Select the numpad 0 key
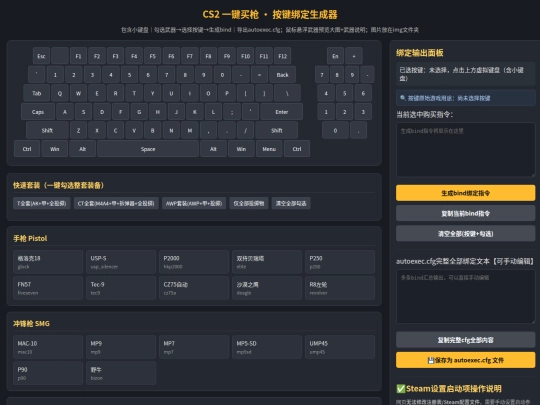540x405 pixels. [335, 130]
